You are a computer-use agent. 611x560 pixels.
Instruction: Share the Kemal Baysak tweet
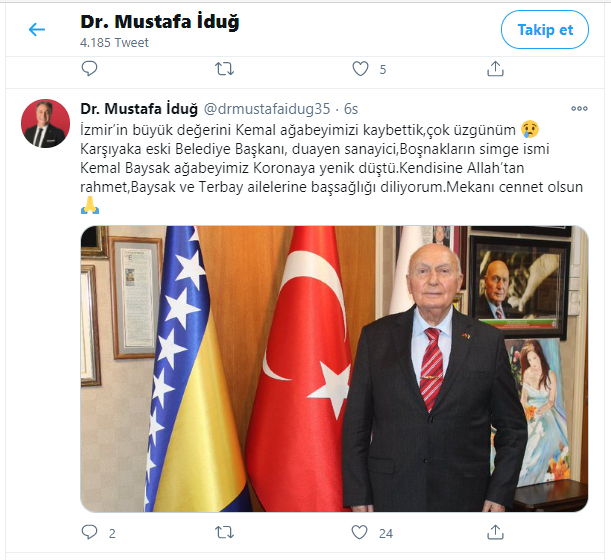495,532
